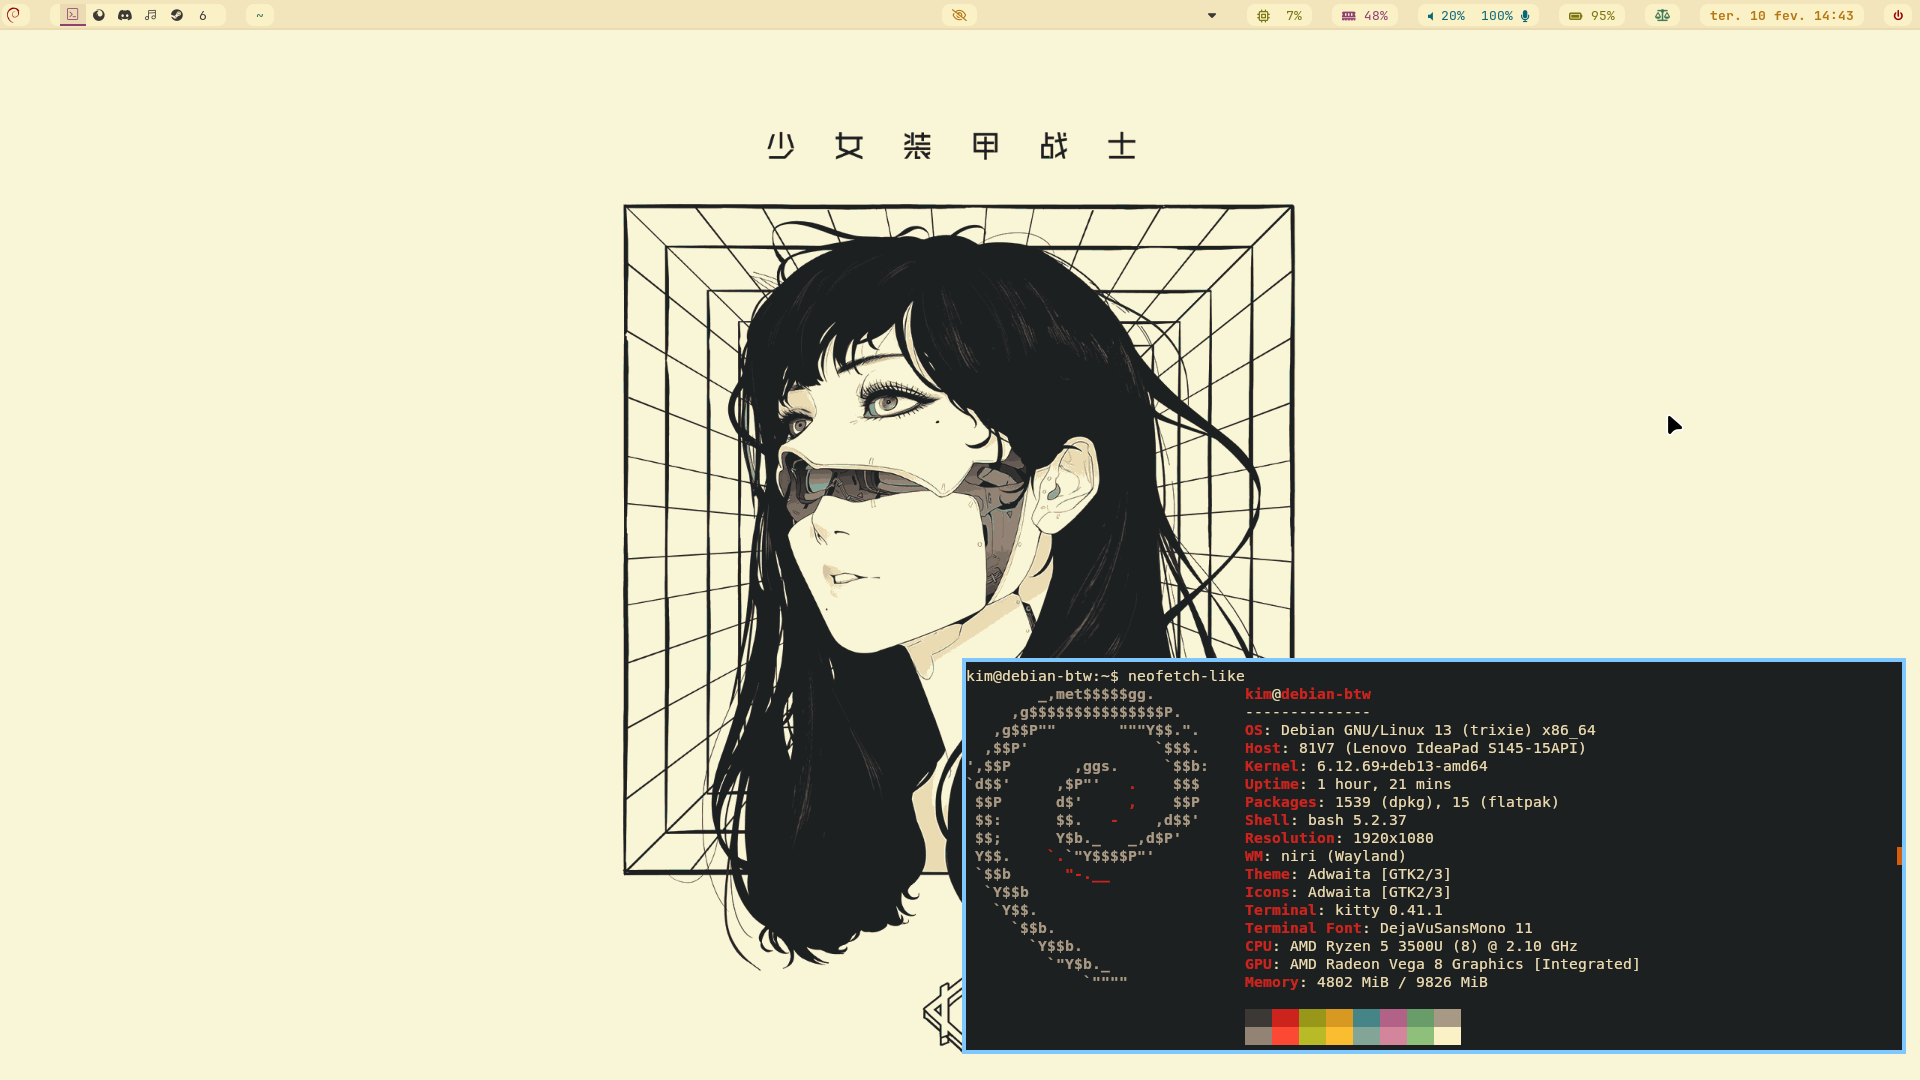The image size is (1920, 1080).
Task: Open the Firefox browser workspace icon
Action: (x=99, y=15)
